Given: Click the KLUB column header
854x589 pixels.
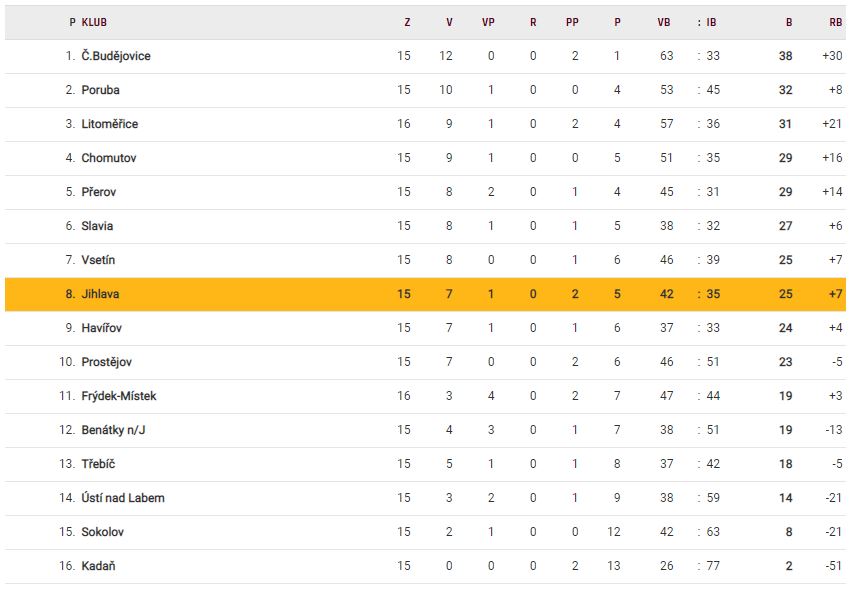Looking at the screenshot, I should coord(95,22).
